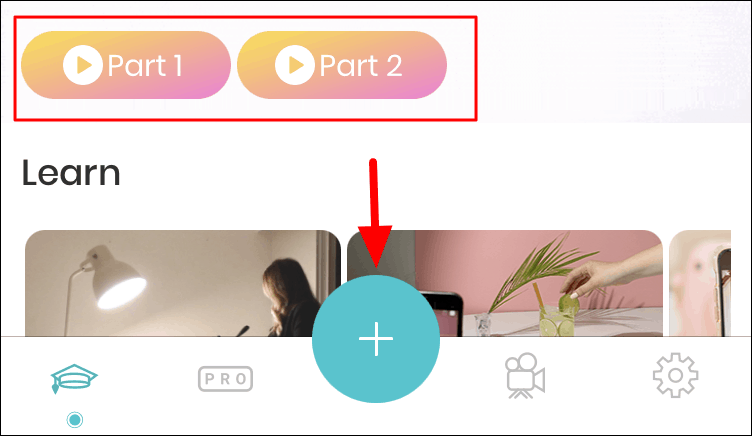Click the Learn section heading
The image size is (752, 436).
click(x=71, y=173)
